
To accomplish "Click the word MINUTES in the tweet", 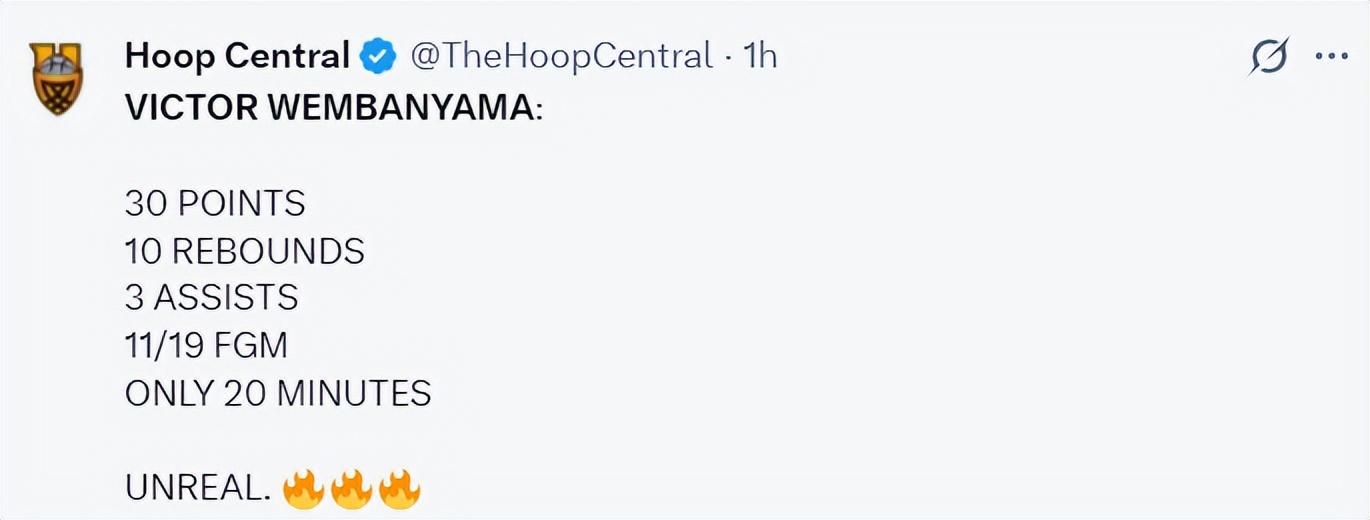I will [354, 393].
